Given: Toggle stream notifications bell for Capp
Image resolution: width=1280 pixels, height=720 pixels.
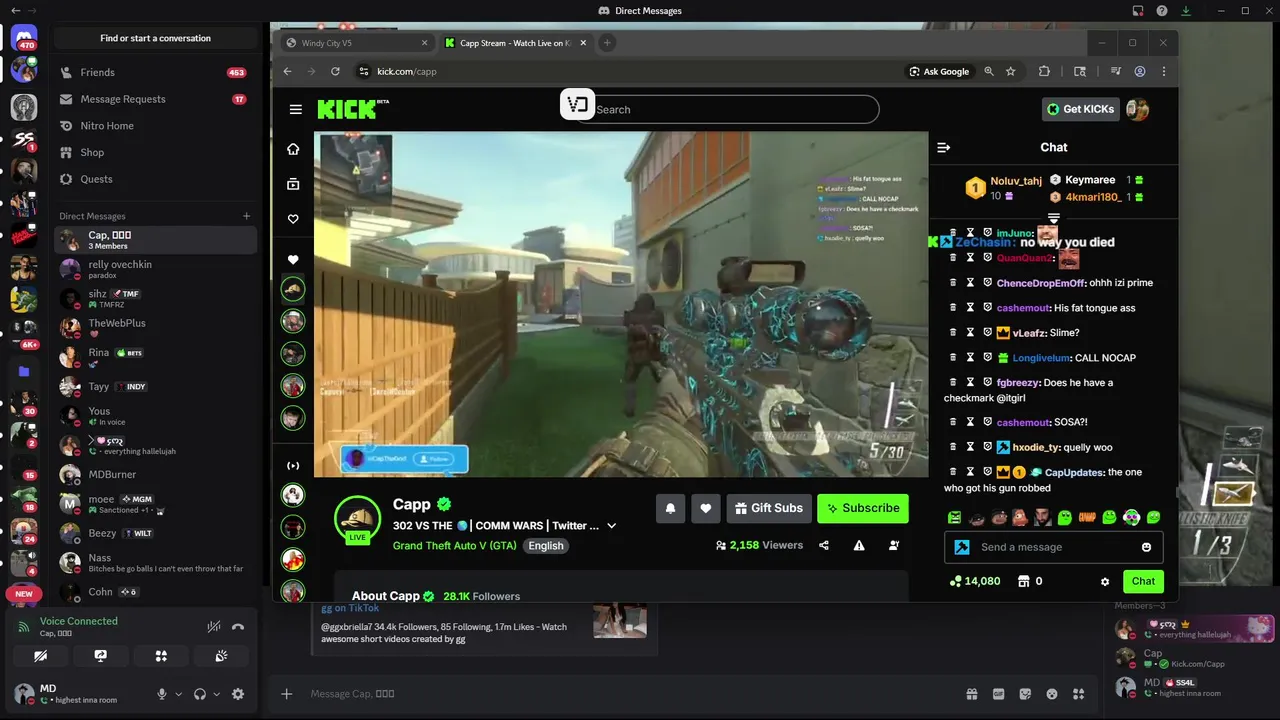Looking at the screenshot, I should click(670, 508).
